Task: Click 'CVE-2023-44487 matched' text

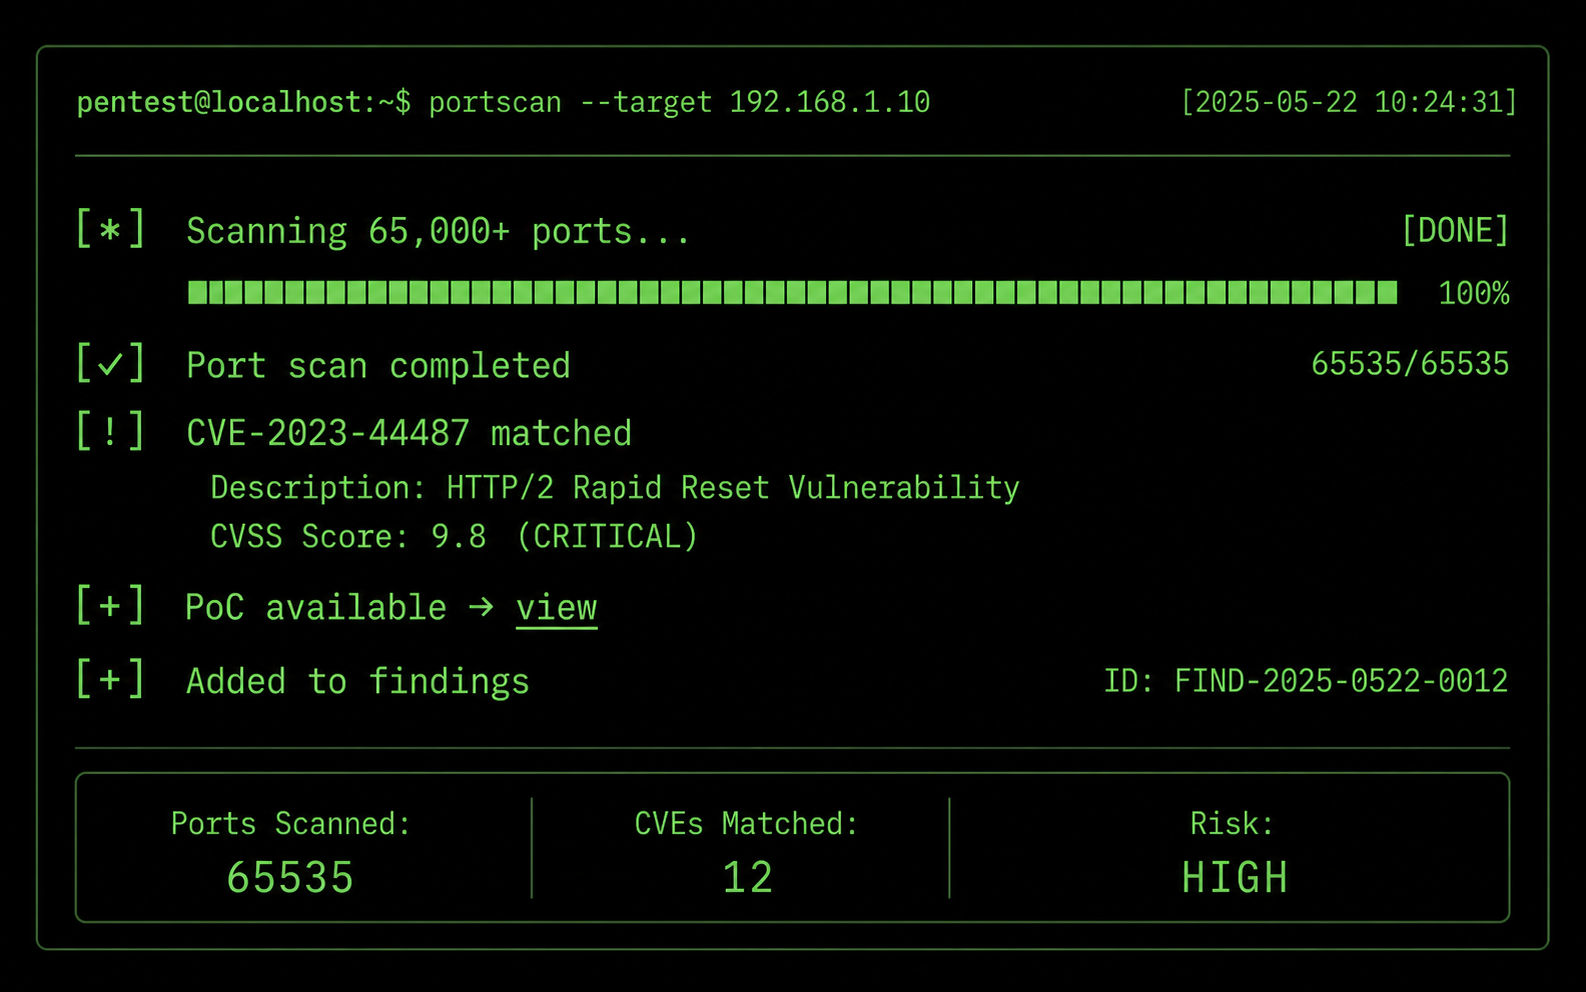Action: pyautogui.click(x=409, y=433)
